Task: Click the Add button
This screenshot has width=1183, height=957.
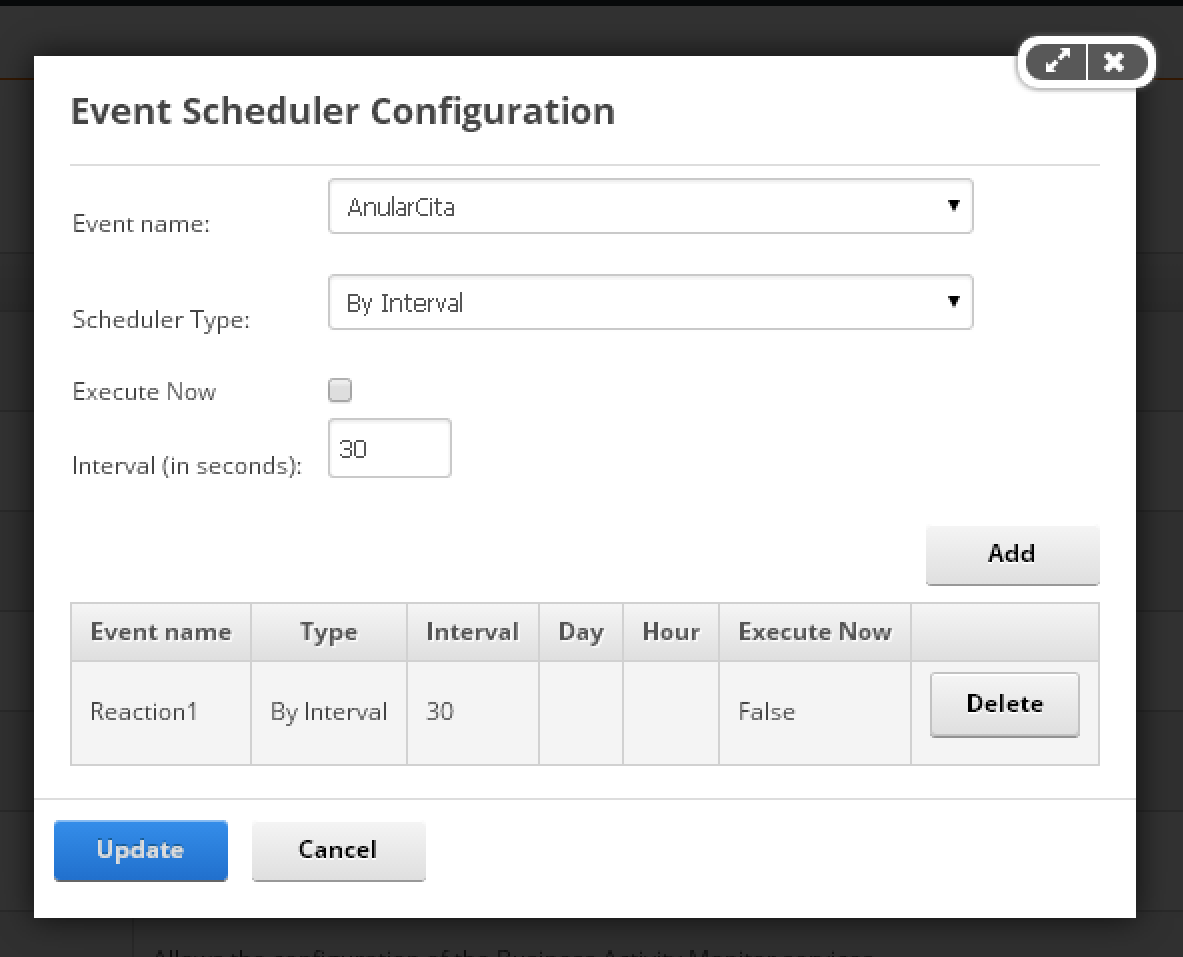Action: pyautogui.click(x=1012, y=555)
